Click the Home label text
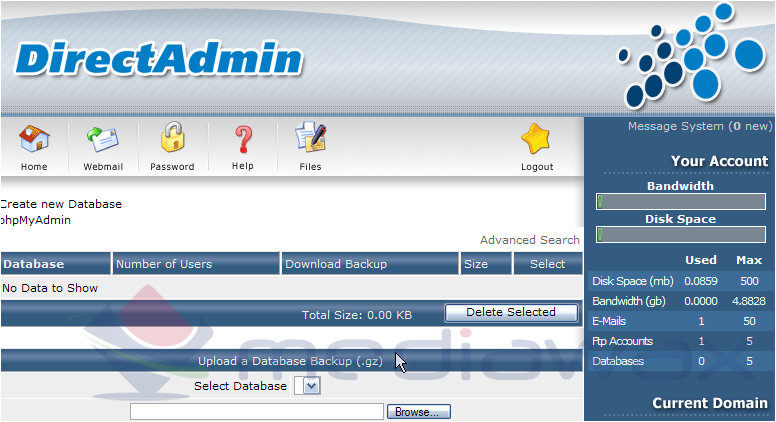This screenshot has width=776, height=422. click(x=34, y=167)
